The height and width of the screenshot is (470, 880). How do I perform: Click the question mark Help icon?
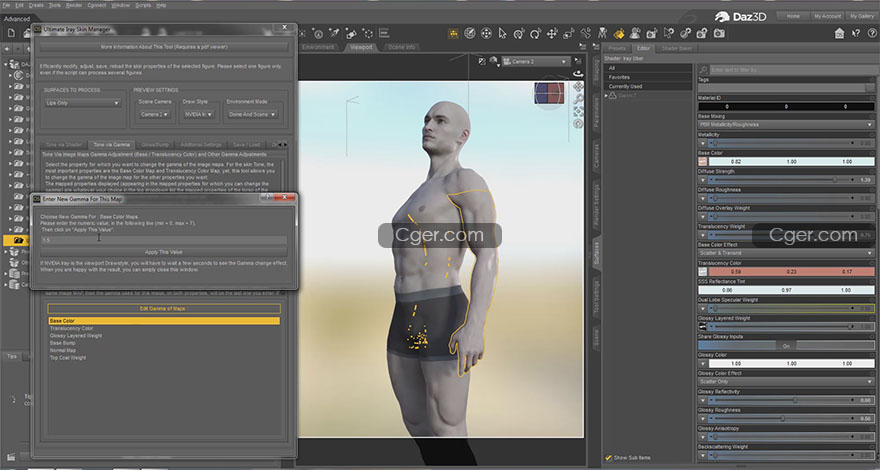(872, 34)
